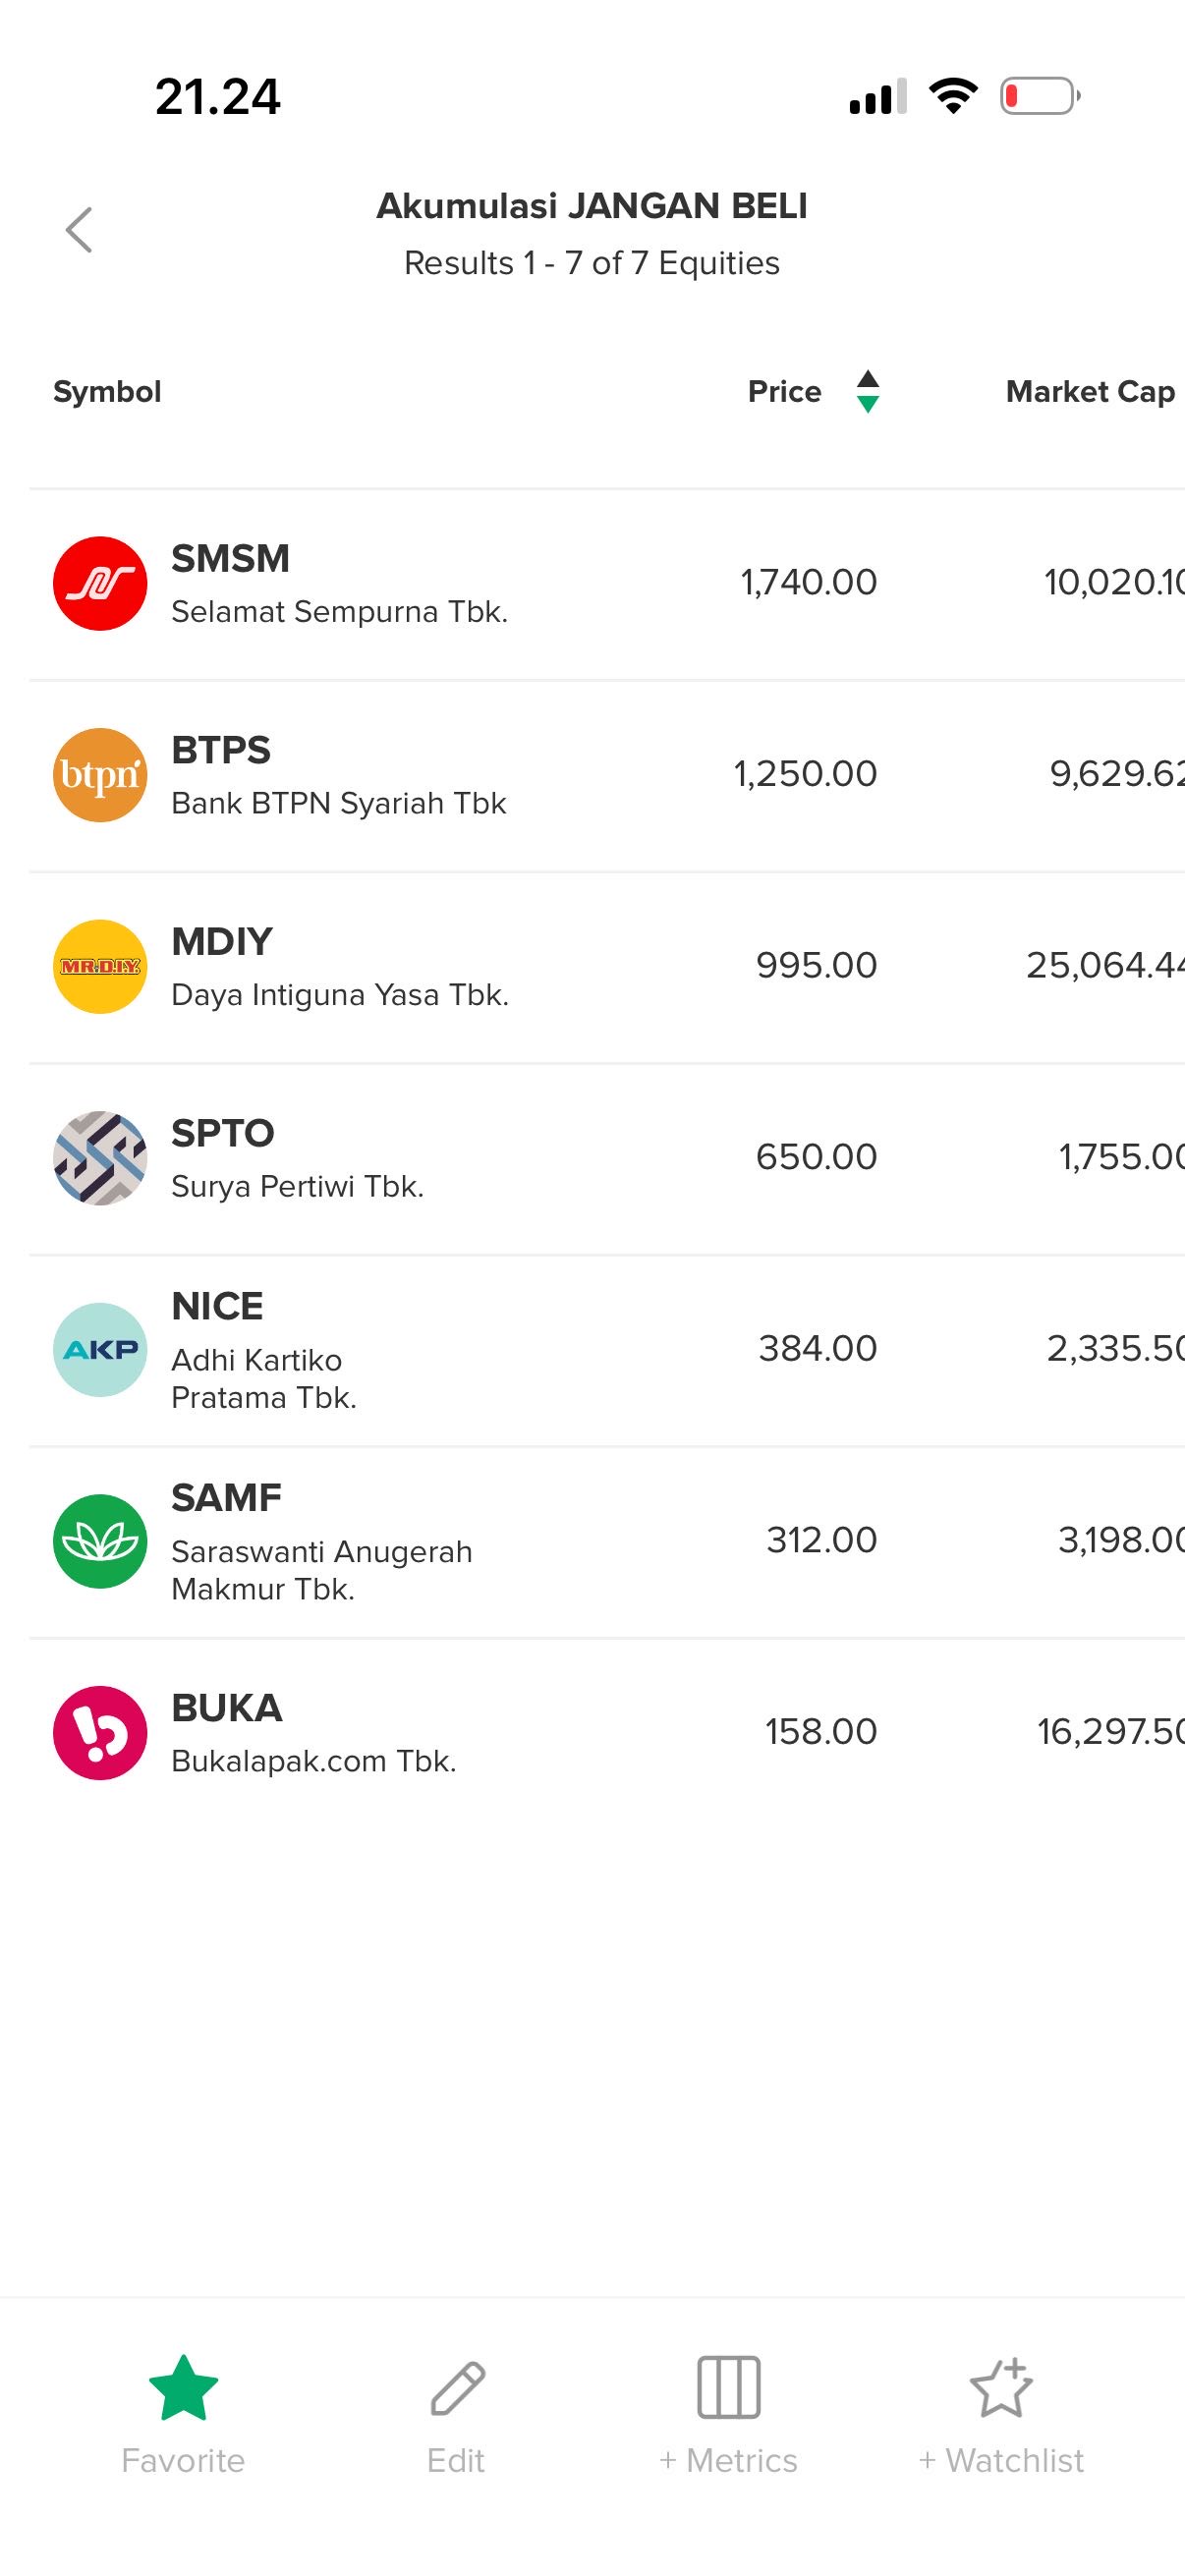Tap the back chevron arrow
Viewport: 1185px width, 2576px height.
pos(79,230)
